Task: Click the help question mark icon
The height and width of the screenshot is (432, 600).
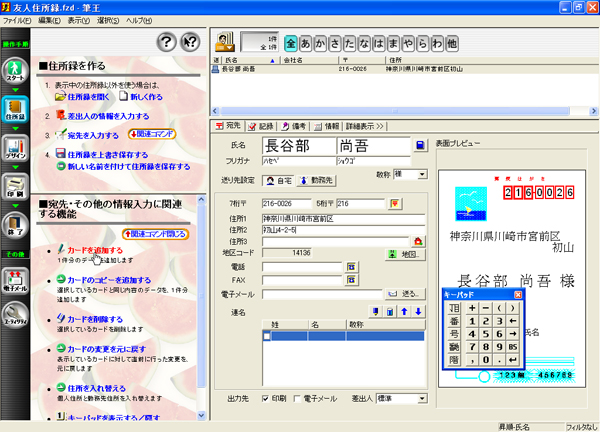Action: pos(167,41)
